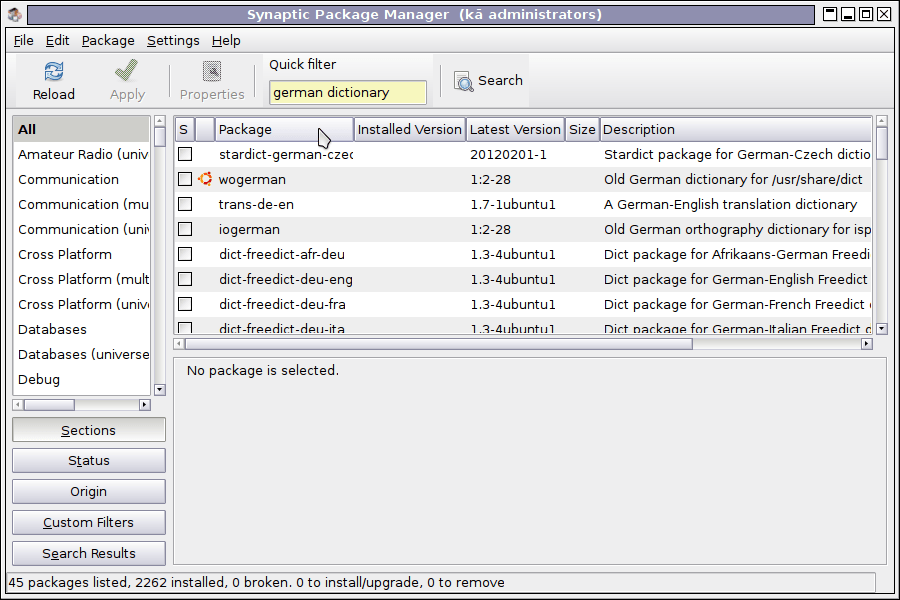Open Custom Filters view
Screen dimensions: 900x600
(89, 522)
